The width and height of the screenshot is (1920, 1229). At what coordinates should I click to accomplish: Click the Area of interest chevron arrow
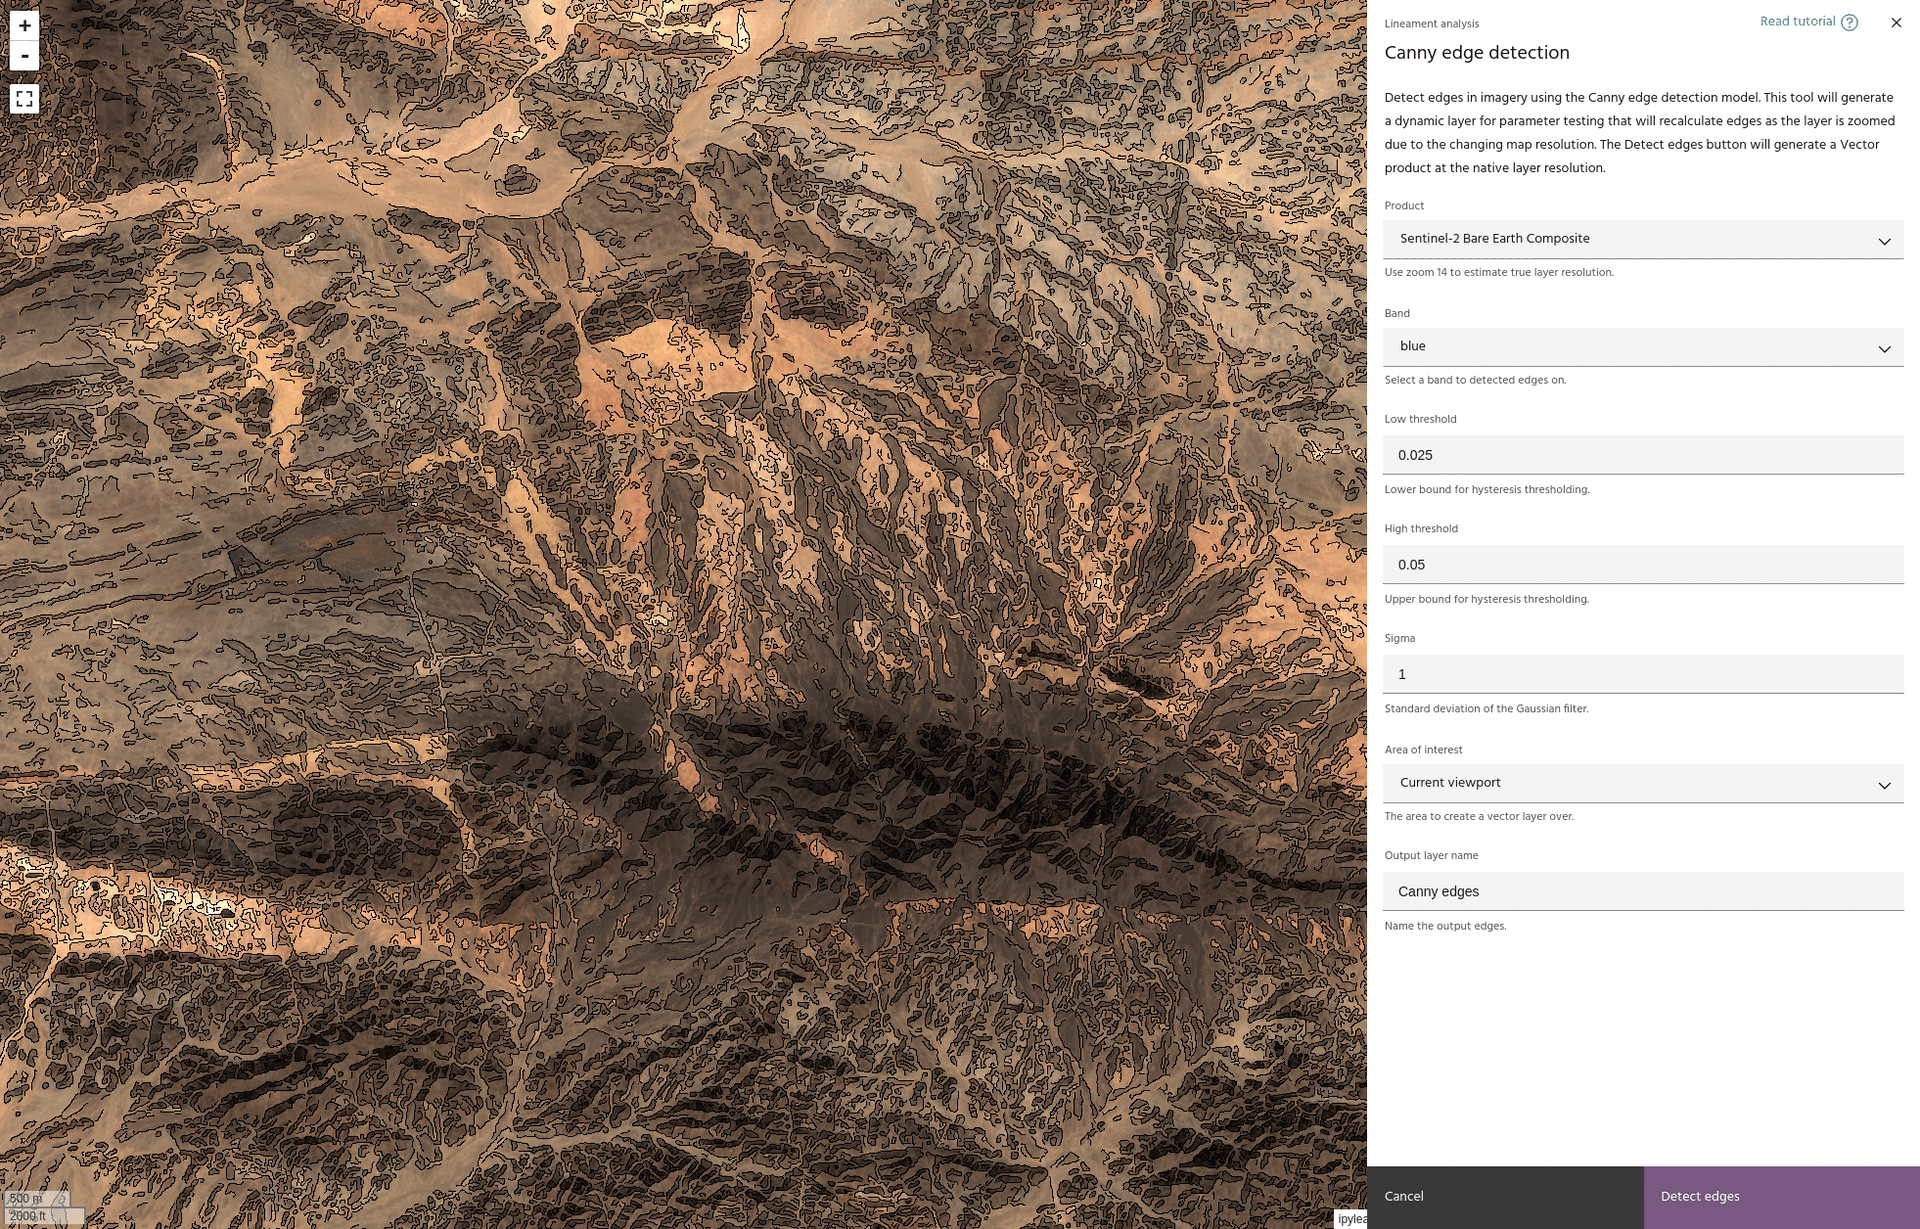tap(1884, 785)
